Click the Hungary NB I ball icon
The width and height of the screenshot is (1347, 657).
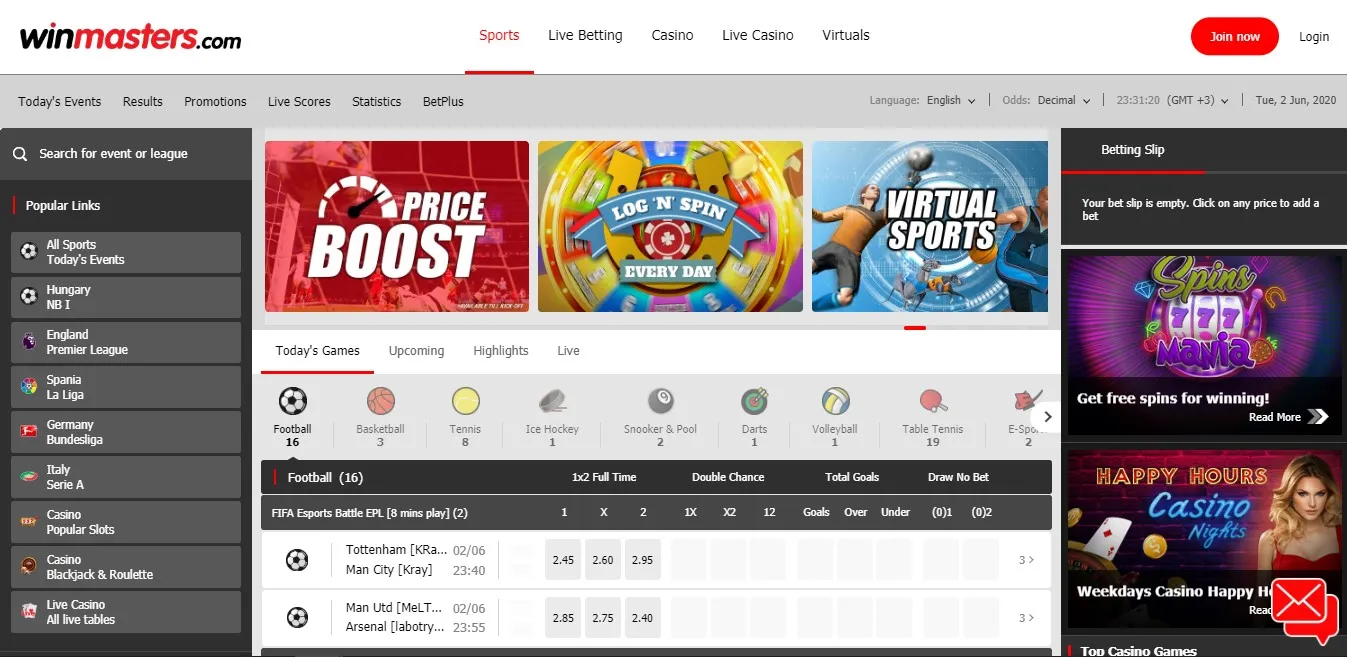click(x=28, y=297)
